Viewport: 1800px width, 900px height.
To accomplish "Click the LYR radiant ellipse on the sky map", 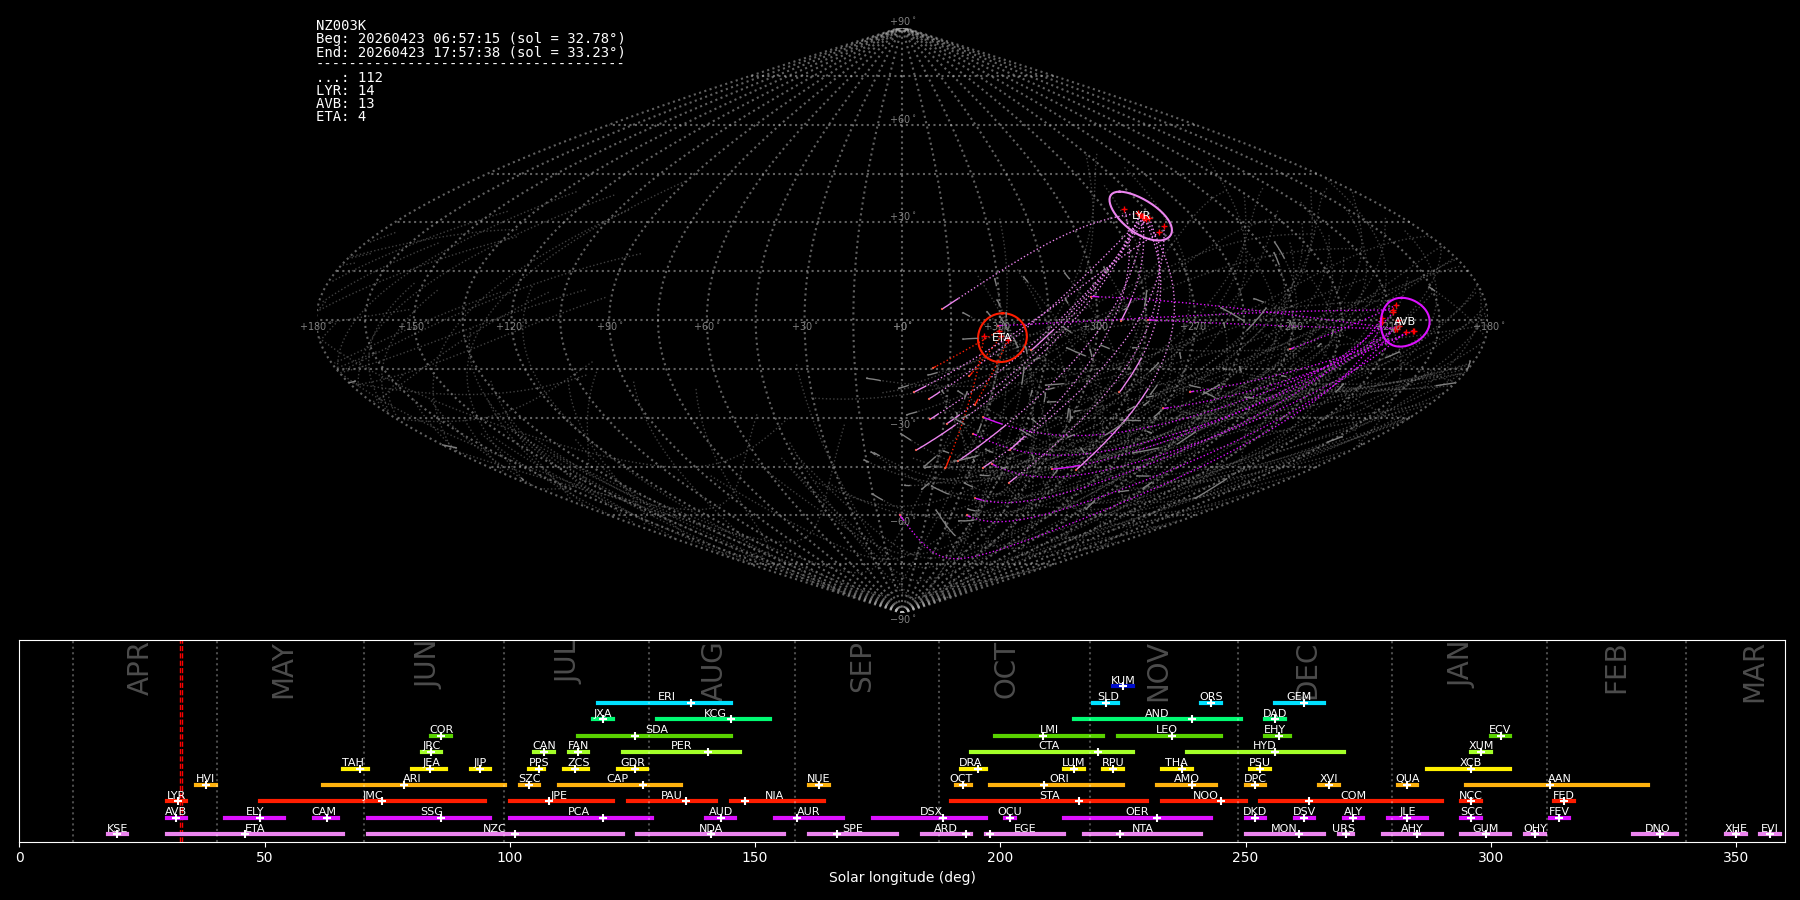I will click(x=1140, y=216).
